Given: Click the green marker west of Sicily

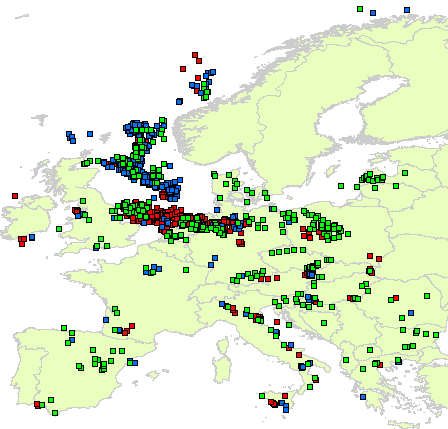Looking at the screenshot, I should 262,396.
